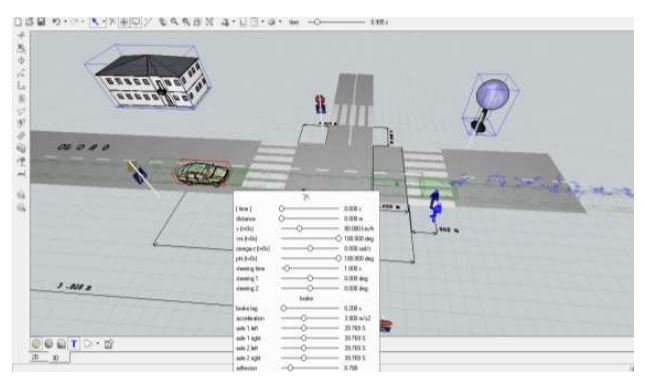Click the first magnifier zoom icon
645x378 pixels.
coord(175,22)
